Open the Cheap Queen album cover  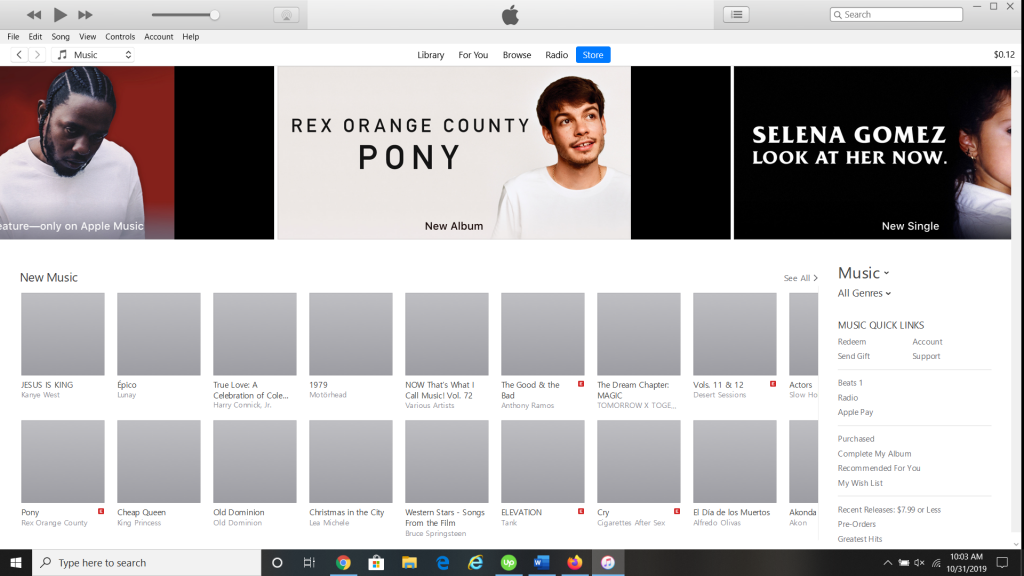click(159, 461)
